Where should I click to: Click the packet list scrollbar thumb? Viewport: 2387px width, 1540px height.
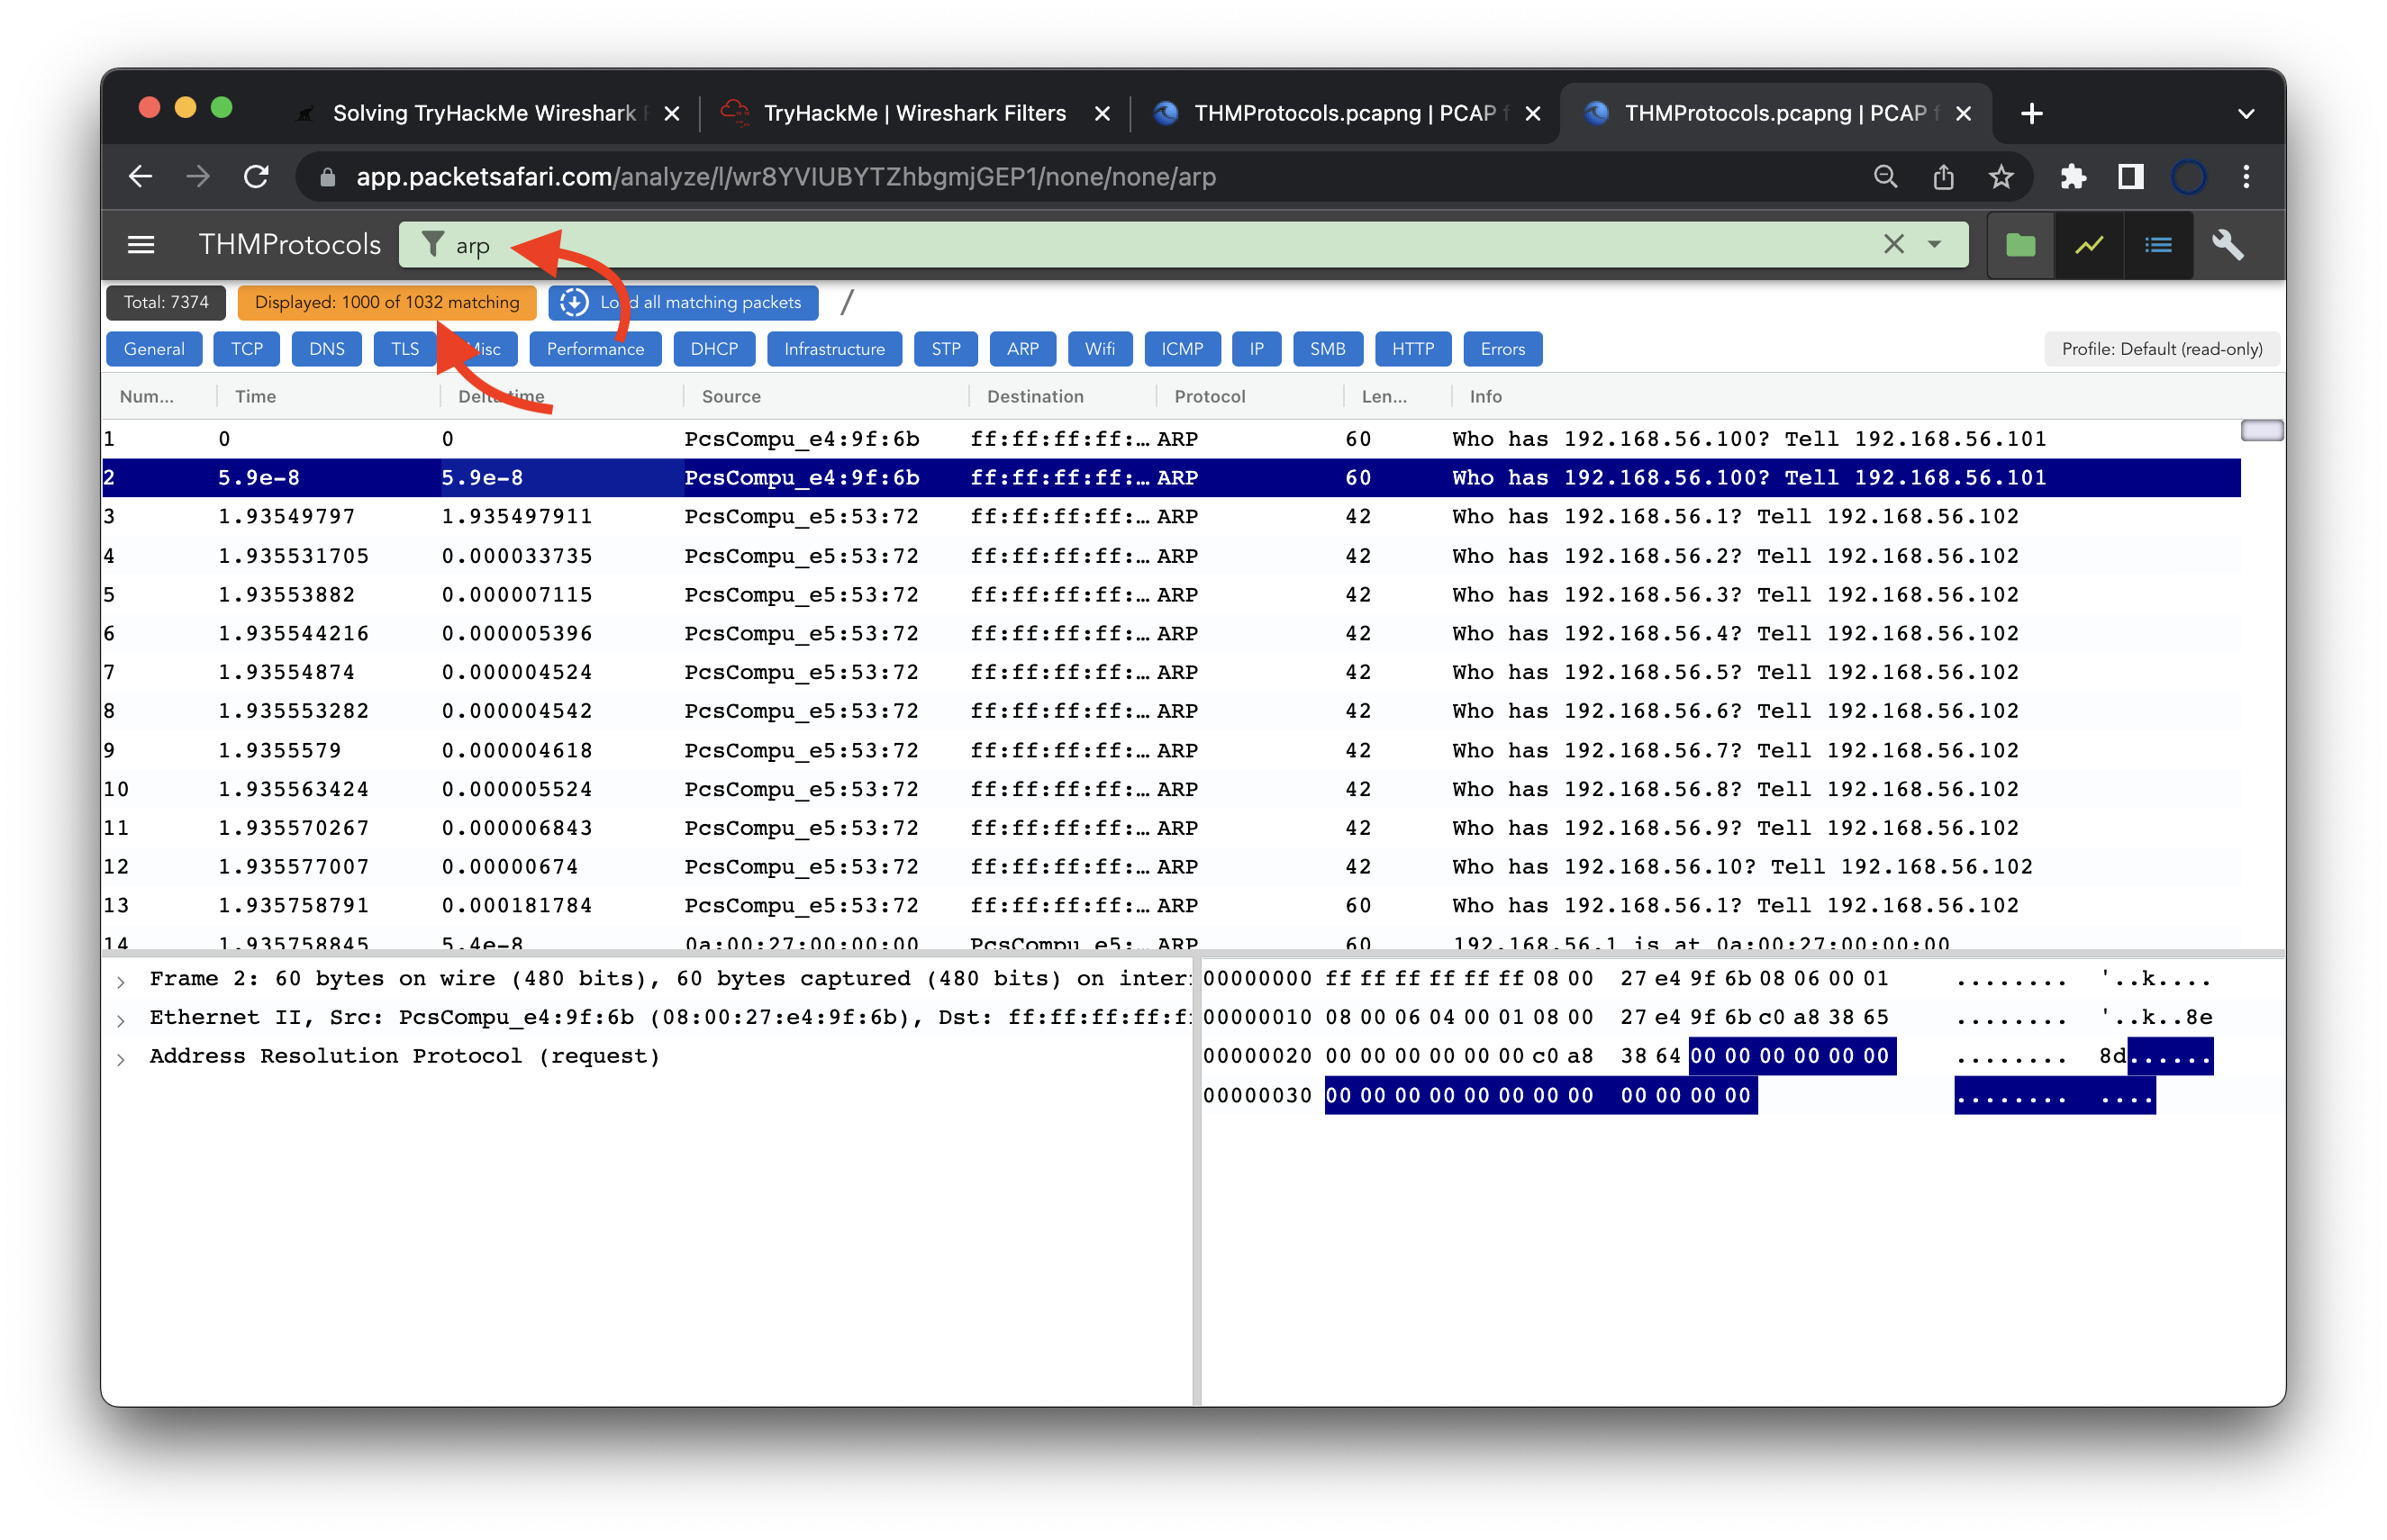coord(2261,431)
